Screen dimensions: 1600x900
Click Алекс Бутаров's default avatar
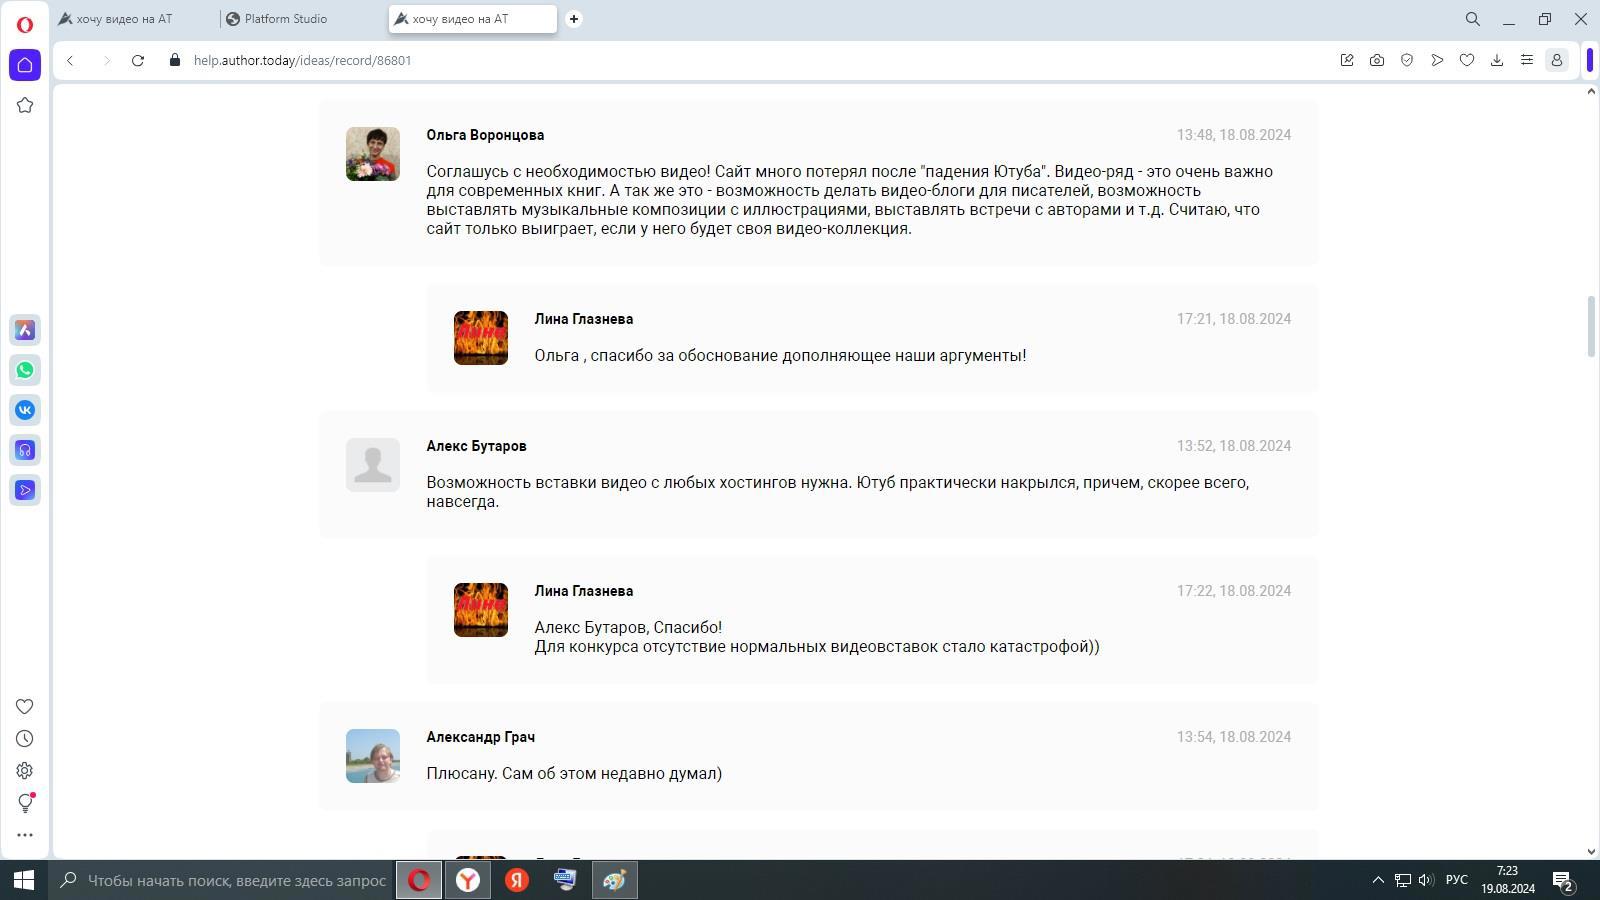point(373,465)
